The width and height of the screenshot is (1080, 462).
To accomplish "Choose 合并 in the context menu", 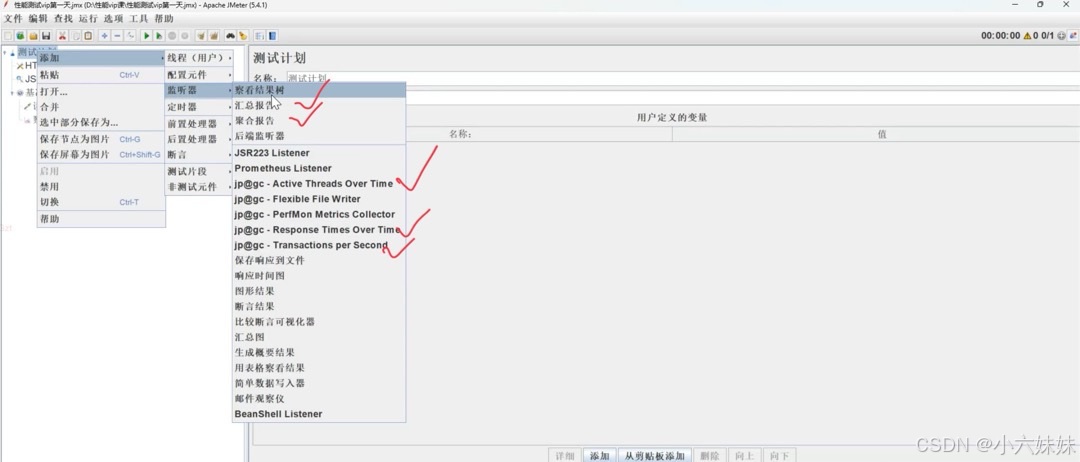I will tap(101, 107).
